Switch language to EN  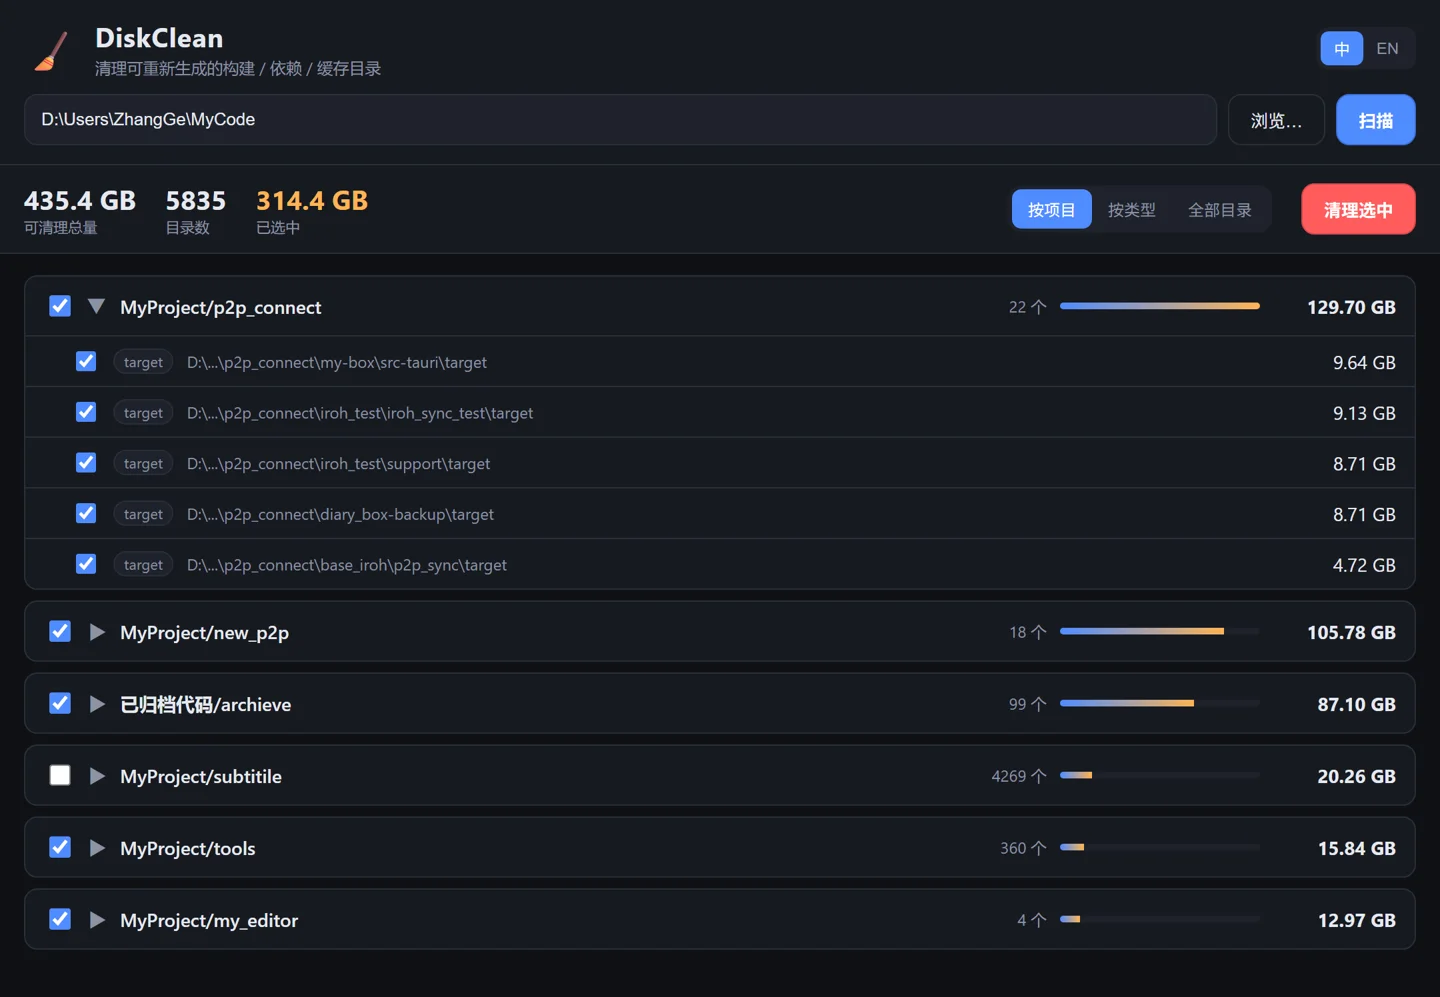pyautogui.click(x=1387, y=48)
